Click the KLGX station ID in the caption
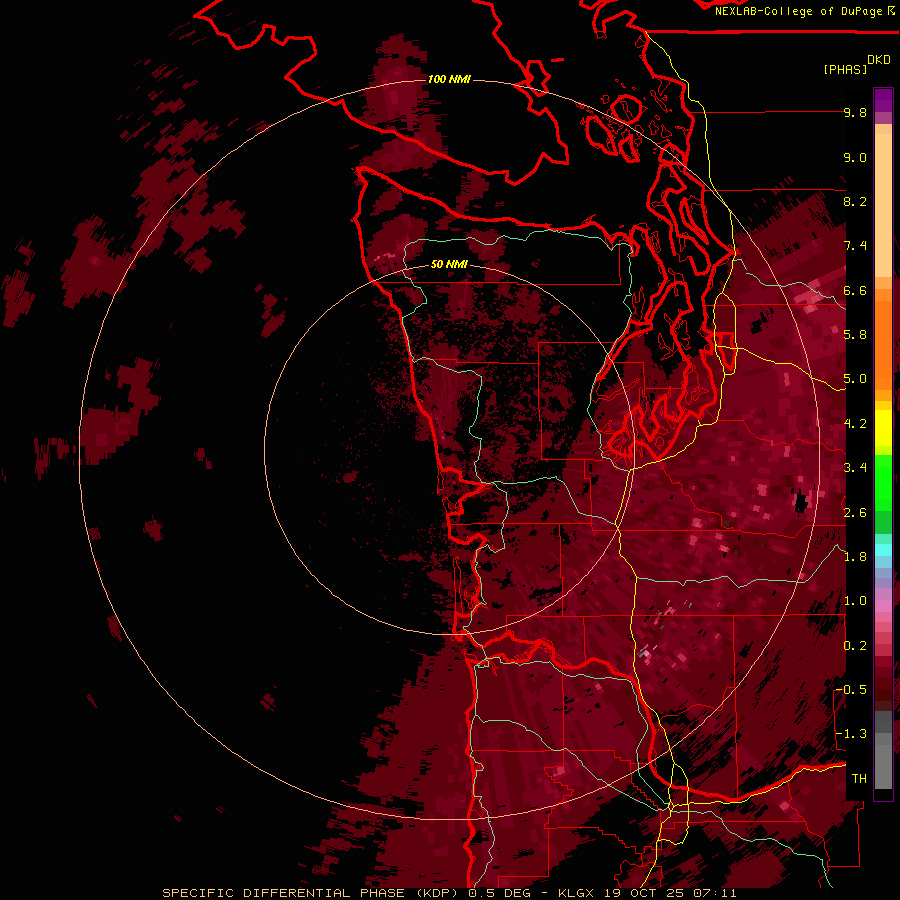 click(576, 893)
